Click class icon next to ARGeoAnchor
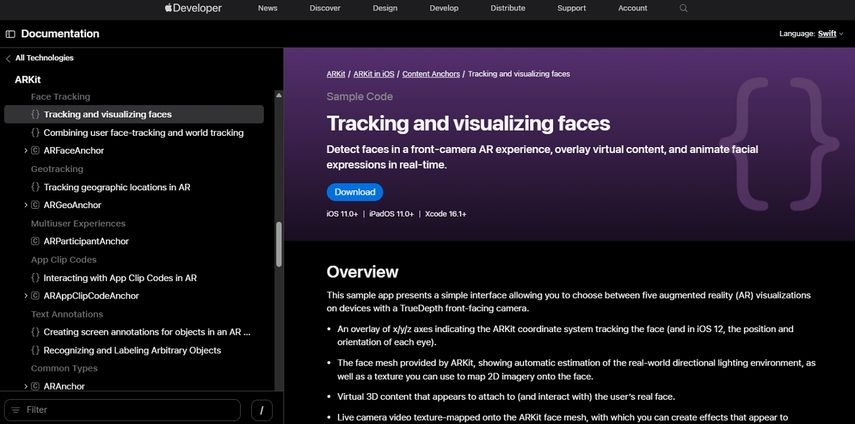The height and width of the screenshot is (424, 855). pos(35,205)
